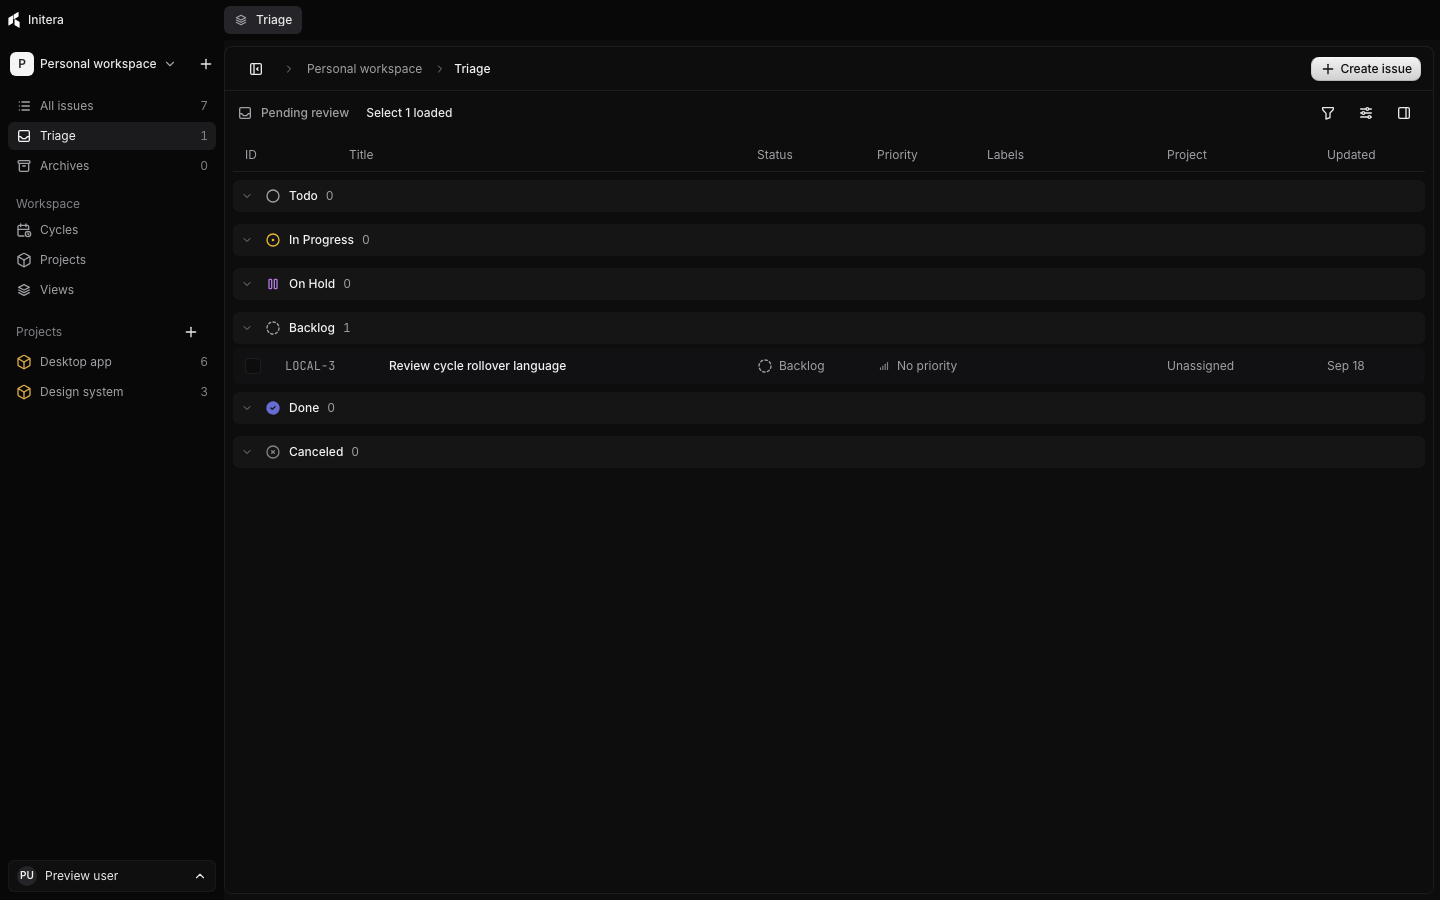The width and height of the screenshot is (1440, 900).
Task: Navigate to Personal workspace breadcrumb
Action: (364, 69)
